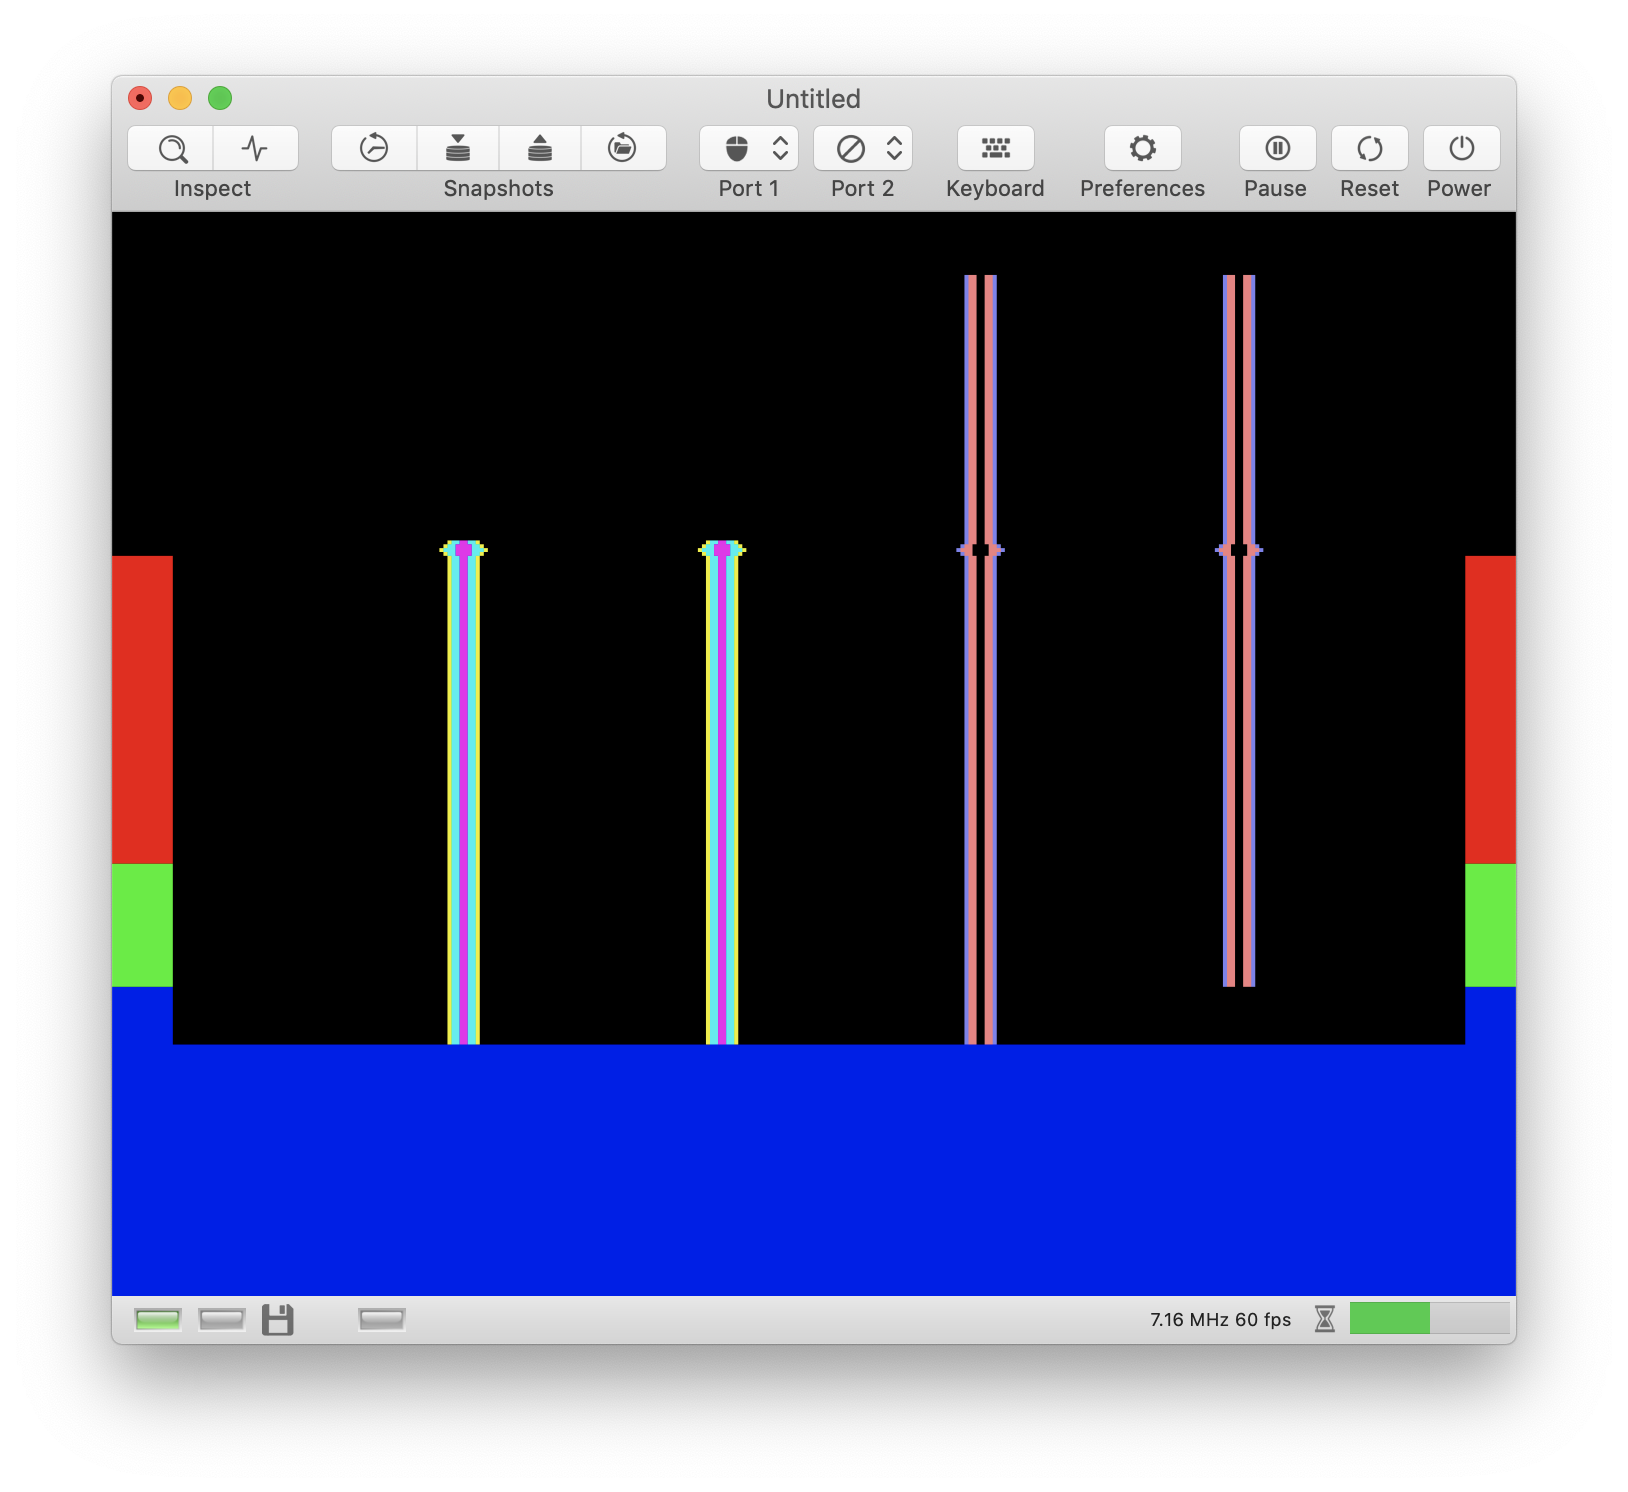Click the gray drive LED indicator

pos(222,1320)
